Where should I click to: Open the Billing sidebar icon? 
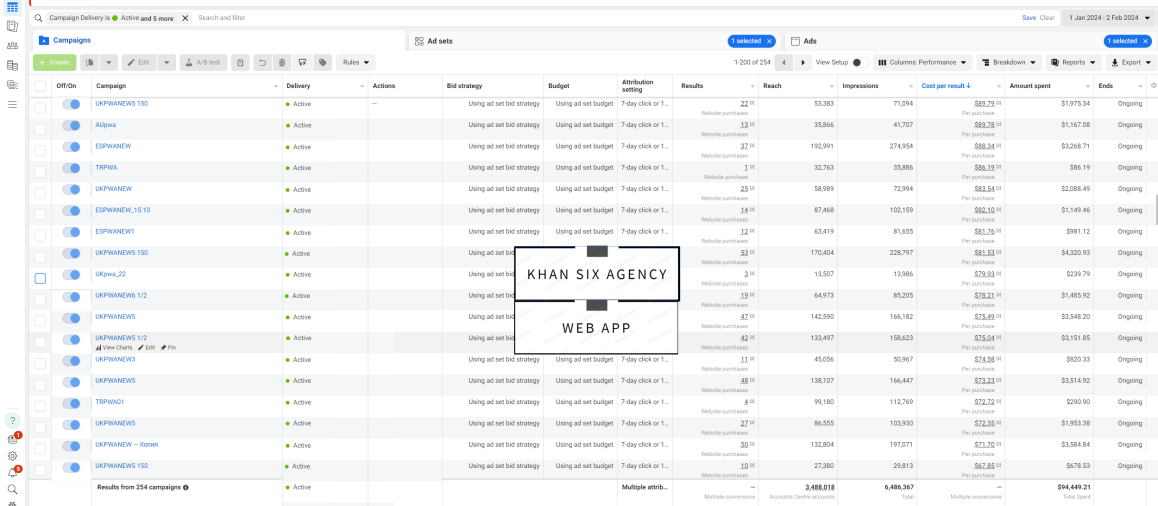[12, 66]
